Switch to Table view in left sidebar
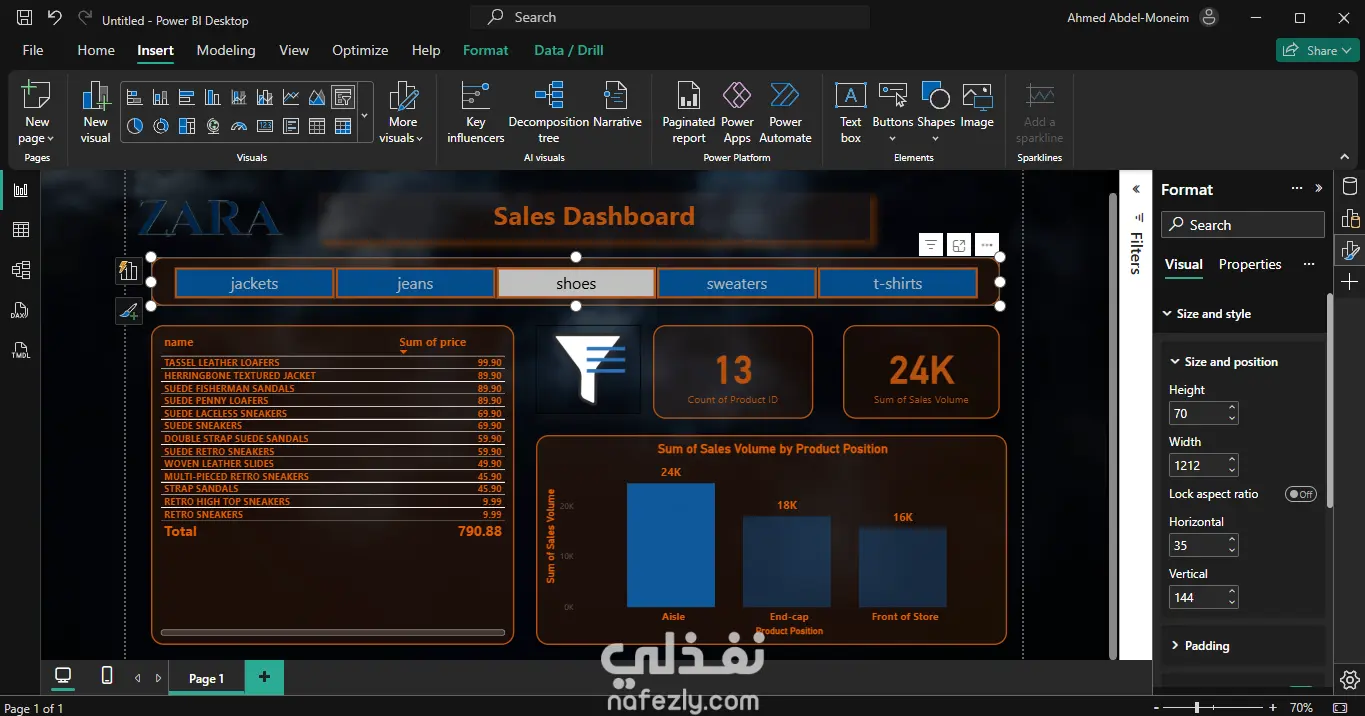 [x=20, y=230]
